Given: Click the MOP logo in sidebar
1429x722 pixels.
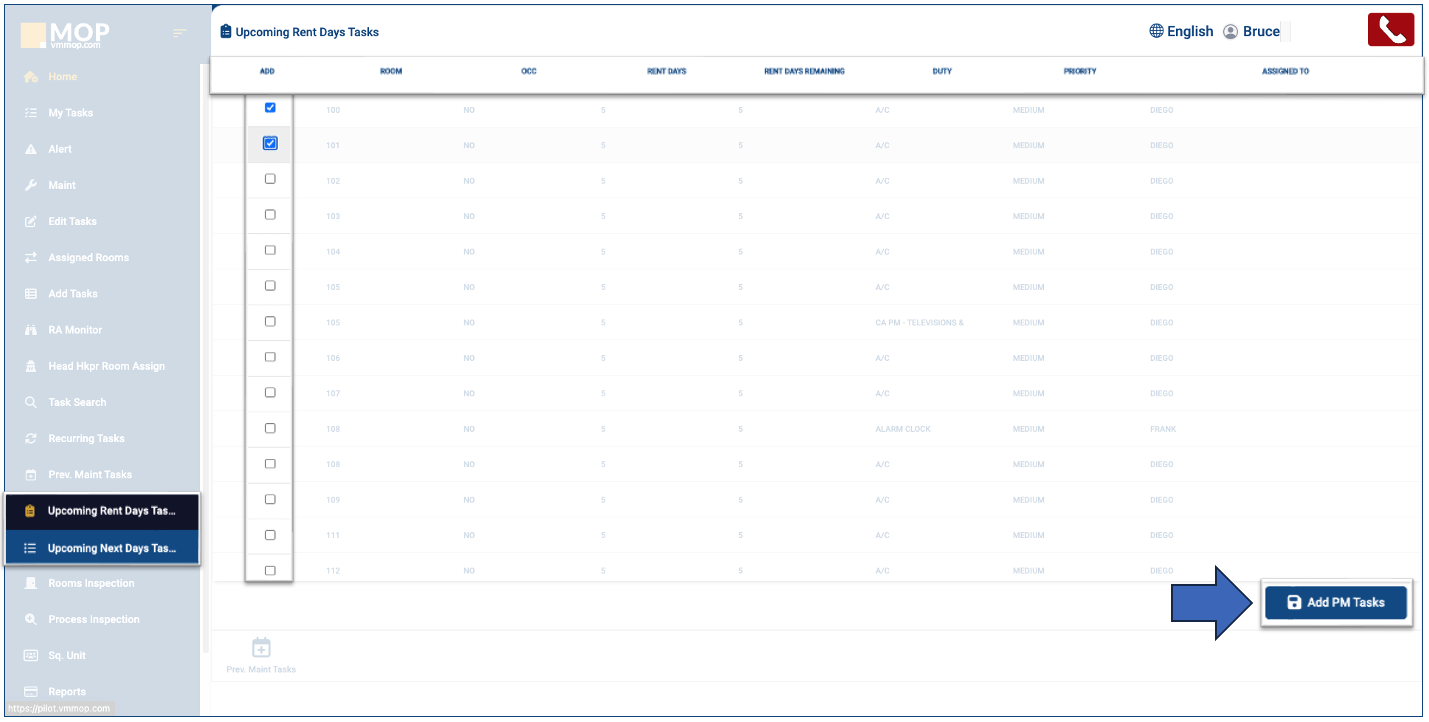Looking at the screenshot, I should coord(66,36).
